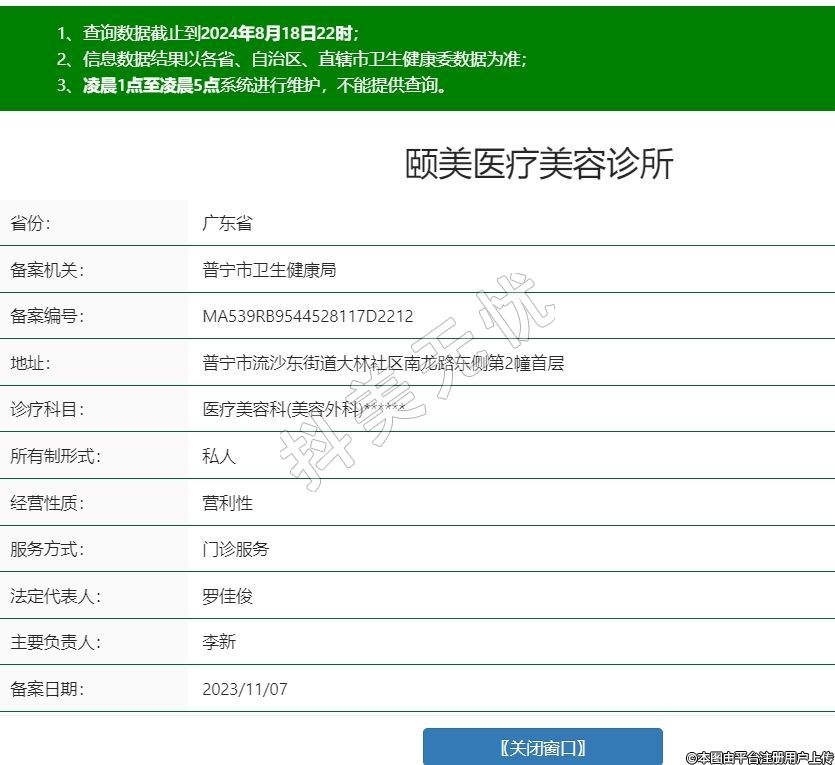Select the record number MA539RB9544528117D2212
Screen dimensions: 835x765
[307, 317]
